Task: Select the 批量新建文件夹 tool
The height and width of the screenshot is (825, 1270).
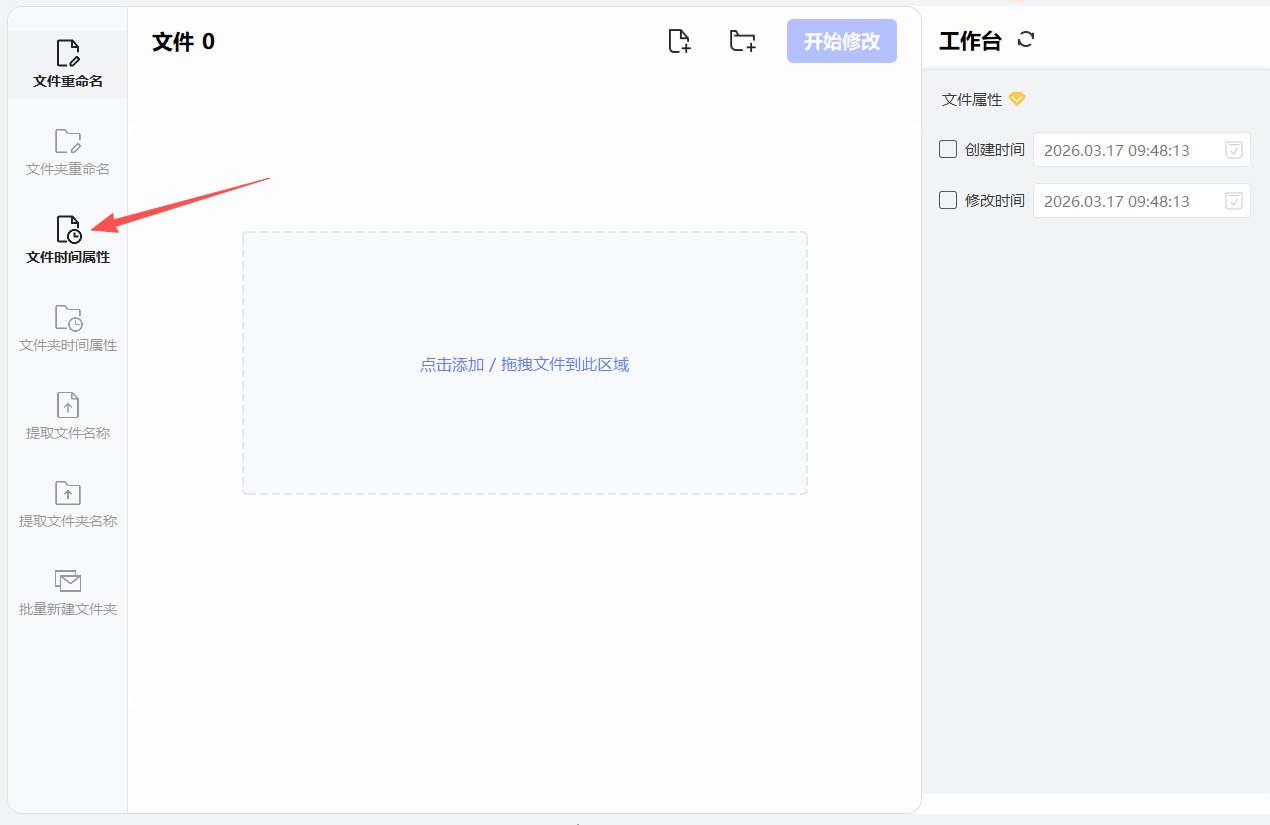Action: click(68, 593)
